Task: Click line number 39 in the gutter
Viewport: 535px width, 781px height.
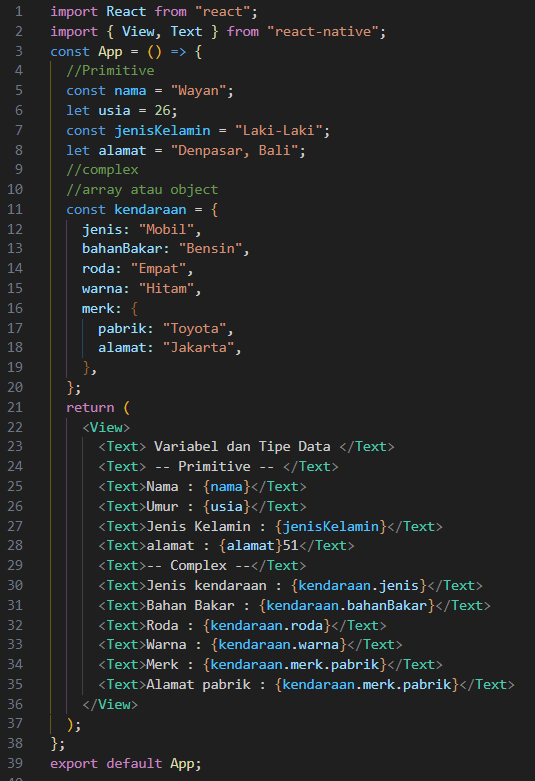Action: [15, 764]
